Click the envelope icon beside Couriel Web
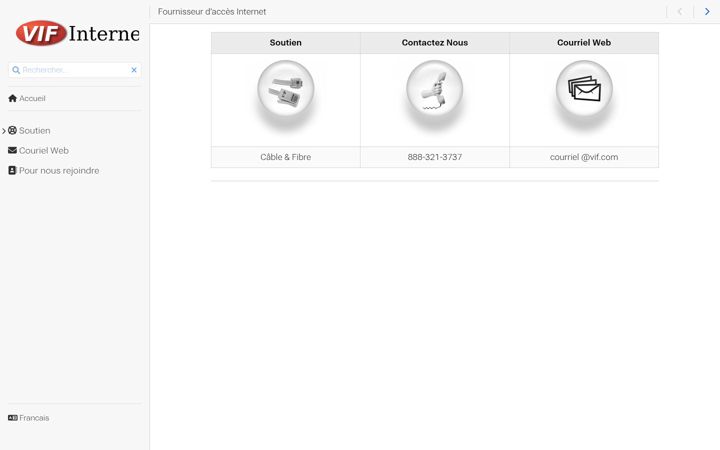Image resolution: width=720 pixels, height=450 pixels. click(x=12, y=150)
